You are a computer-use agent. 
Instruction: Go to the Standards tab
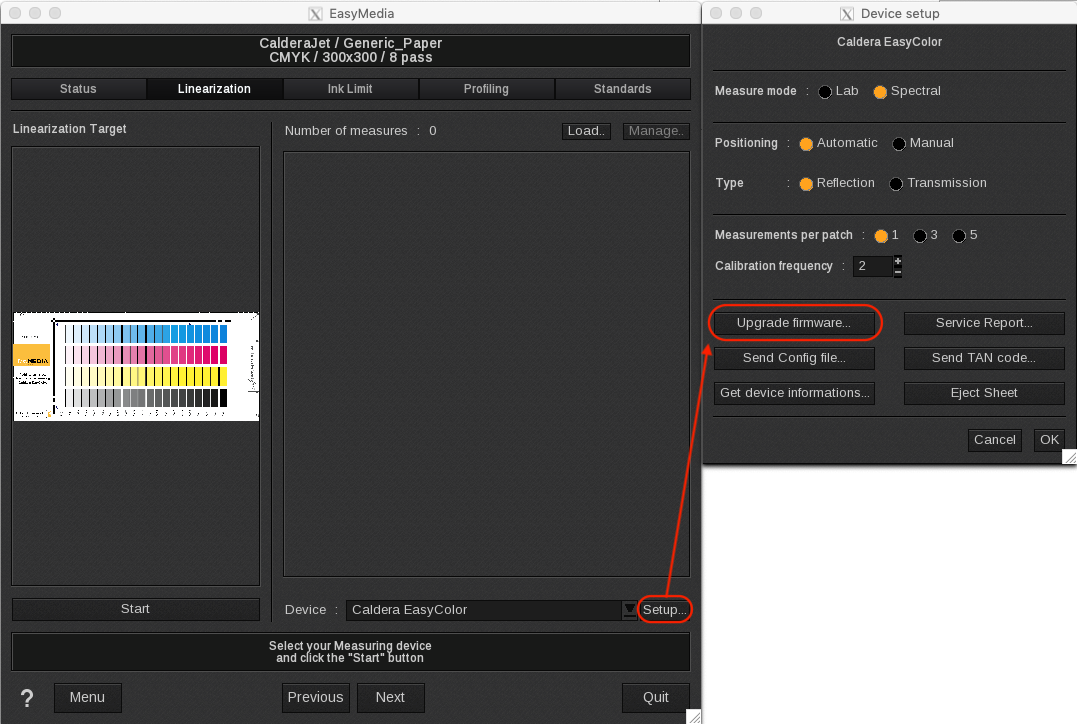(x=622, y=89)
